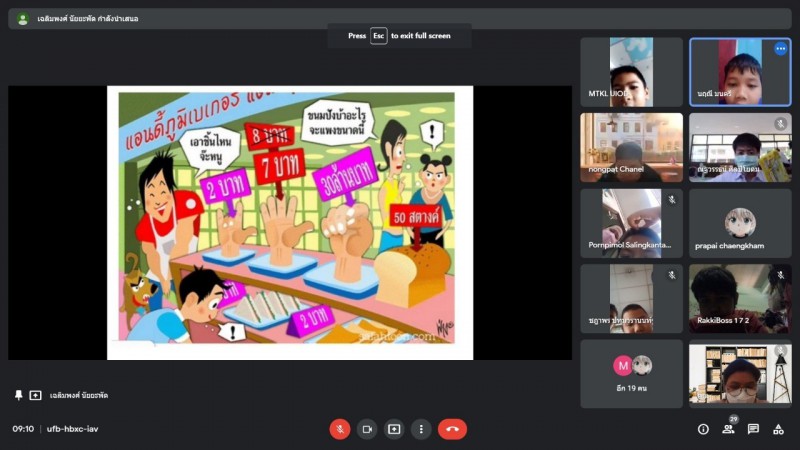Open the activities shapes icon

pos(778,429)
